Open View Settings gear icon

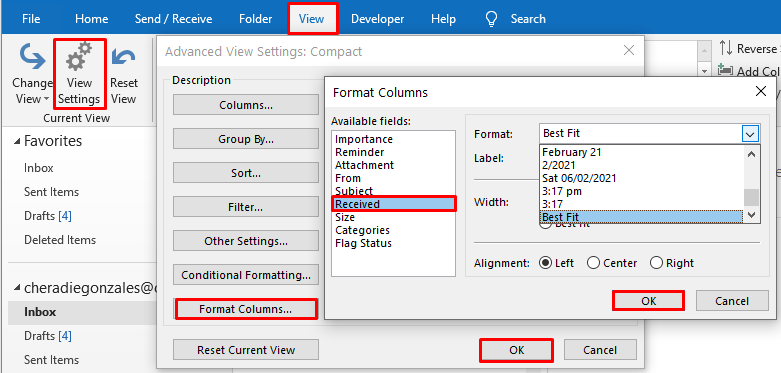click(79, 56)
